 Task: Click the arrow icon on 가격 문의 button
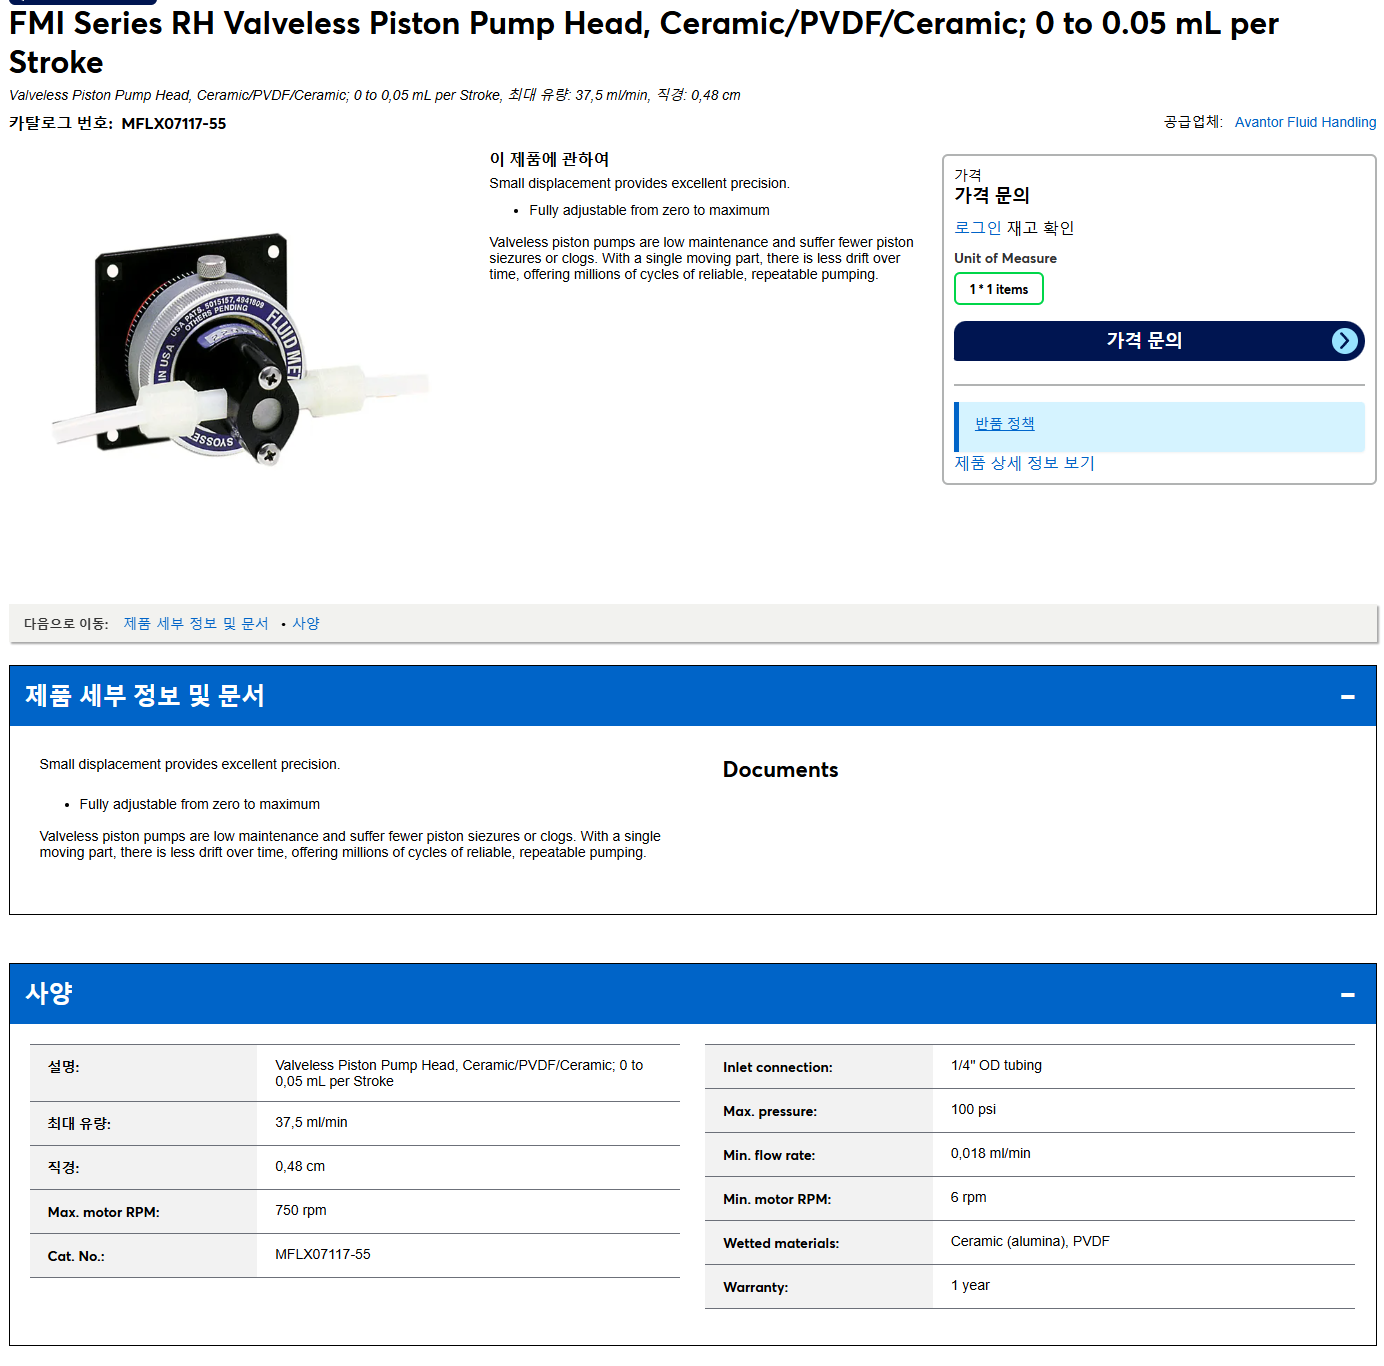(1345, 341)
